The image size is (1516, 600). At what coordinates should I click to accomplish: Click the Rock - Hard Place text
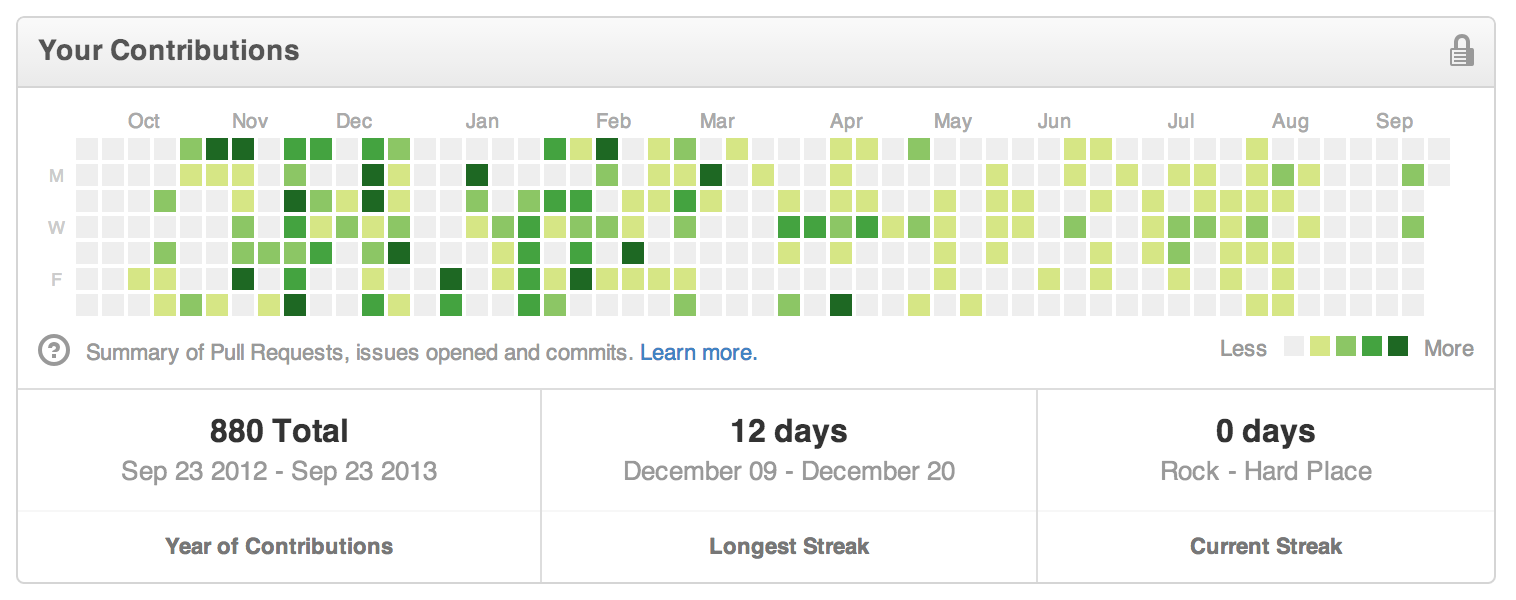coord(1266,471)
